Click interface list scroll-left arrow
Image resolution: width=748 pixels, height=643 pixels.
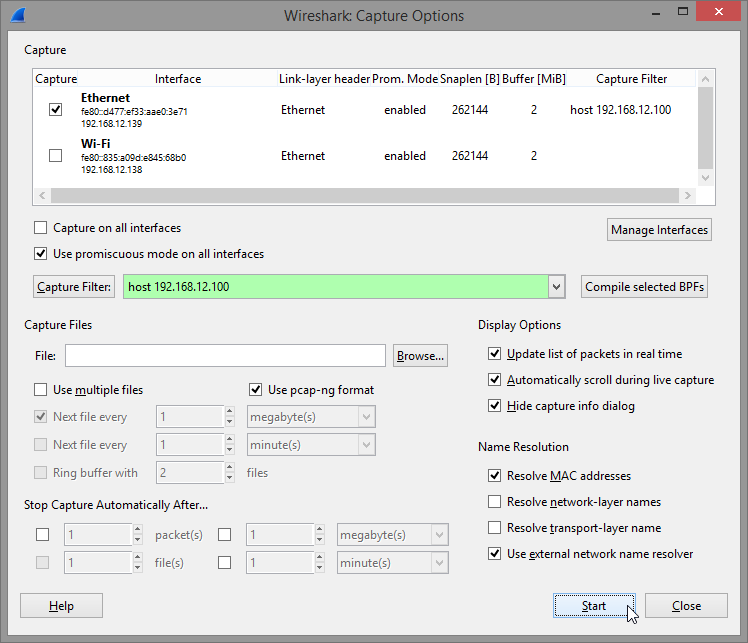[42, 195]
